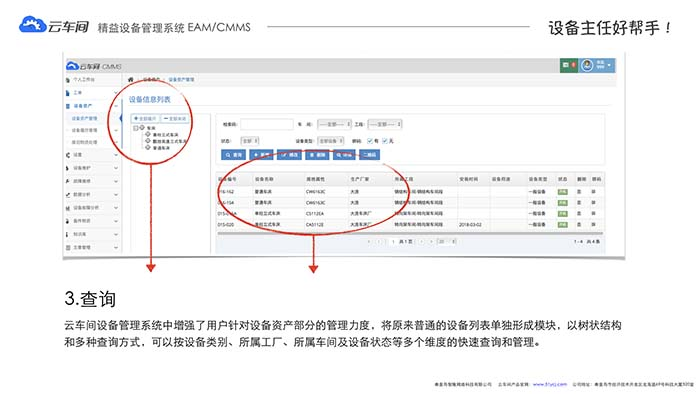Click the 个人工作台 sidebar icon
The image size is (700, 394).
click(68, 80)
